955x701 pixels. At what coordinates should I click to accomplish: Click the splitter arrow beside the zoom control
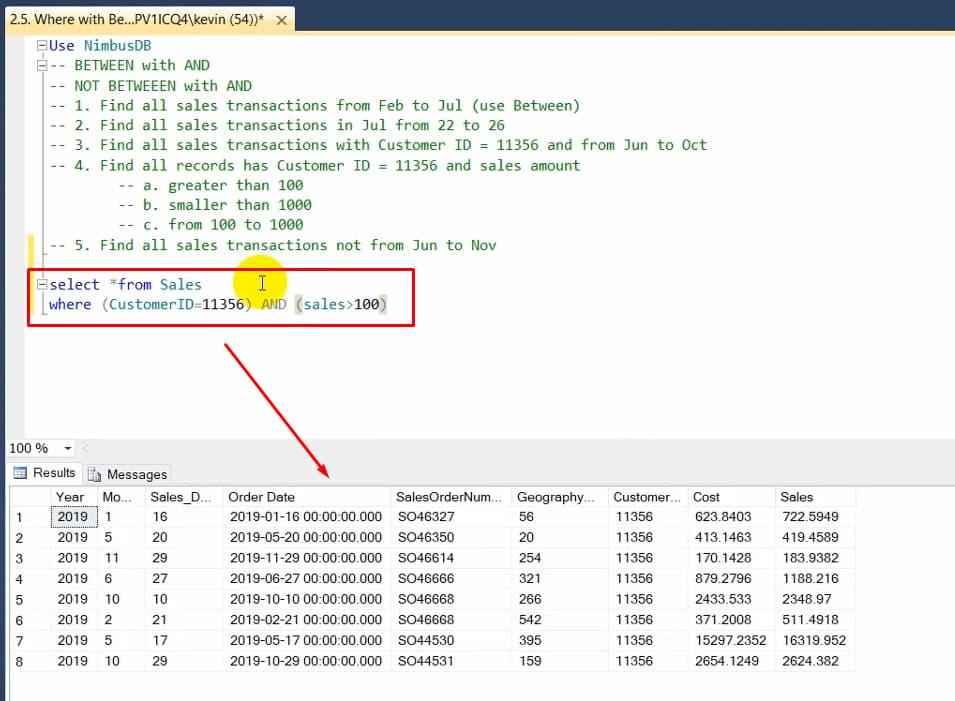[82, 448]
